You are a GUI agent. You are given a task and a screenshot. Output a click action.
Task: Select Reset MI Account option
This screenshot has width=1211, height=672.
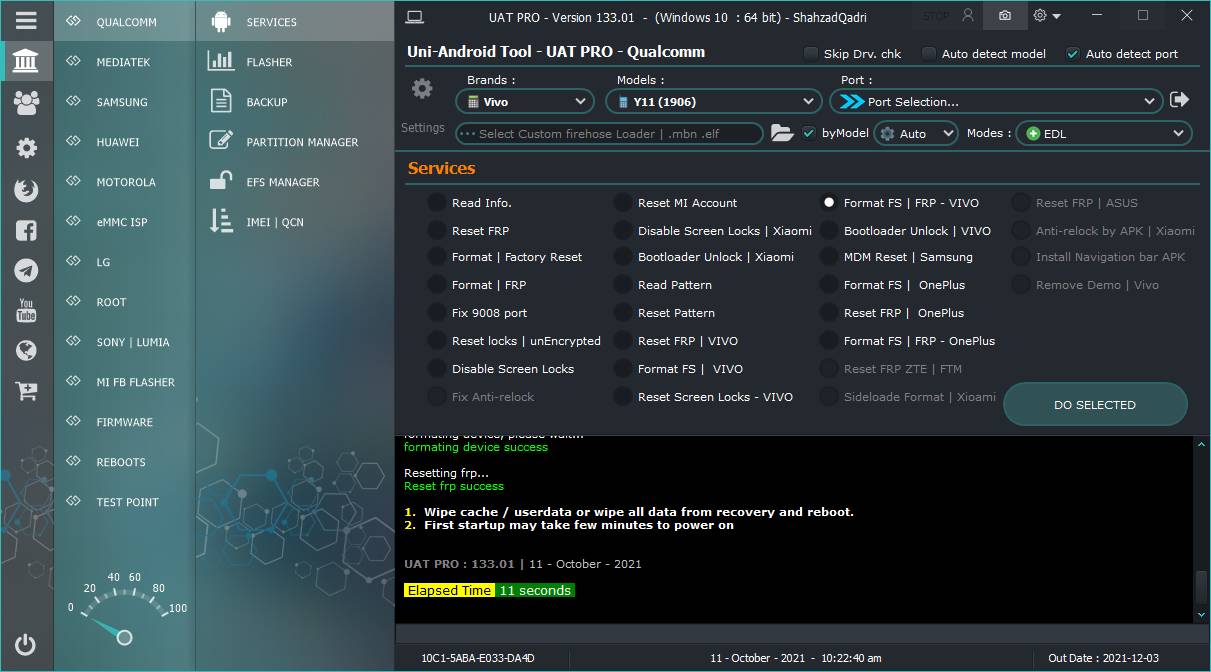click(x=623, y=203)
